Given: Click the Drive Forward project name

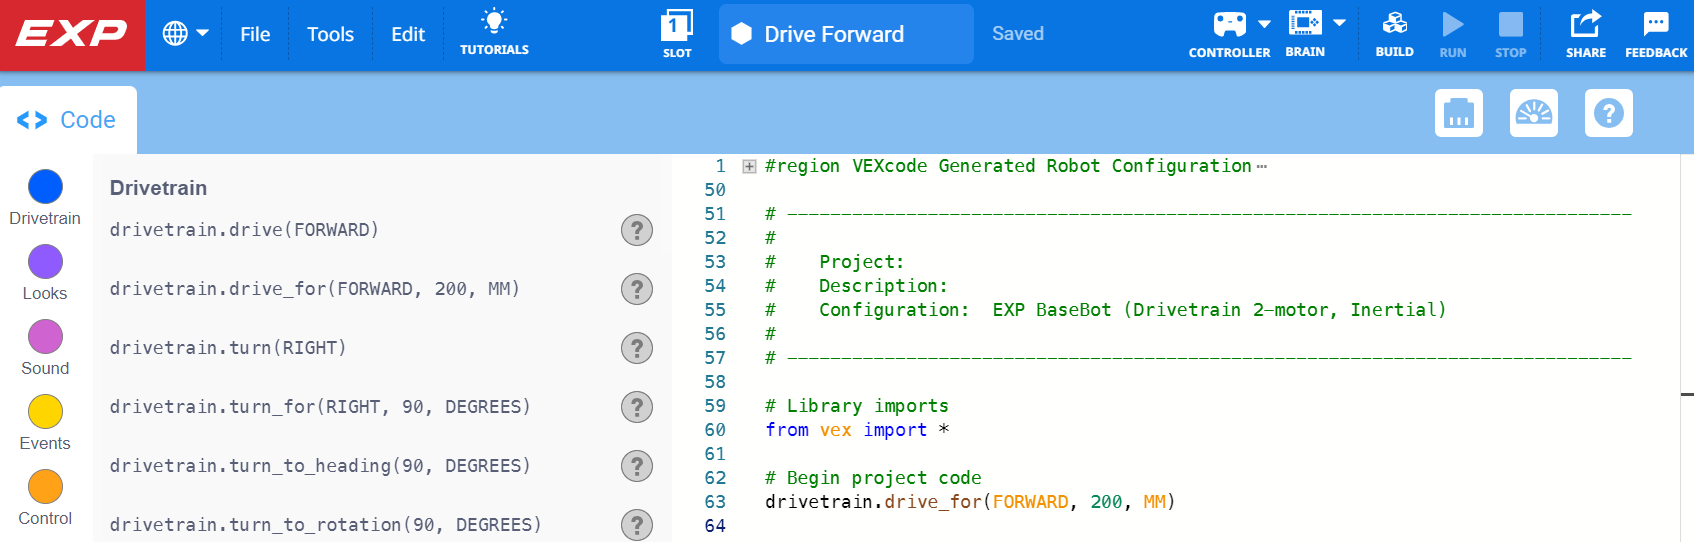Looking at the screenshot, I should pyautogui.click(x=834, y=34).
